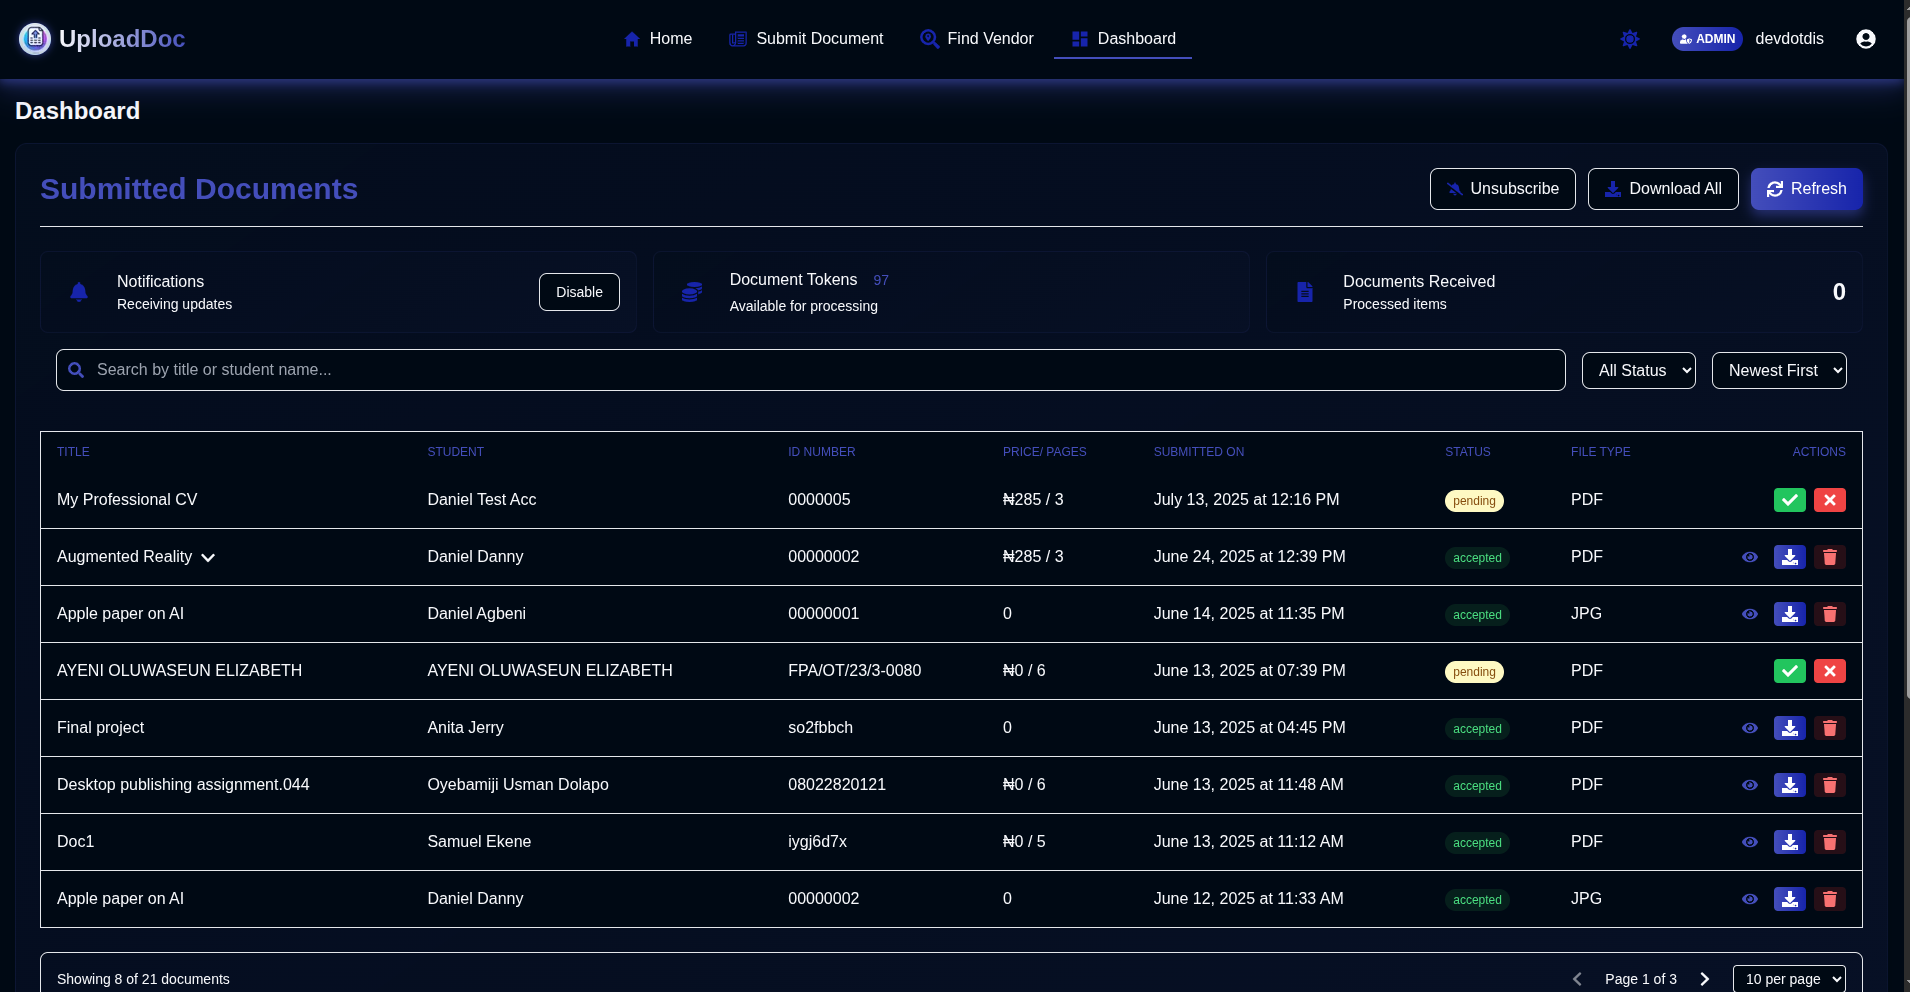
Task: Click student name Samuel Ekene
Action: coord(479,842)
